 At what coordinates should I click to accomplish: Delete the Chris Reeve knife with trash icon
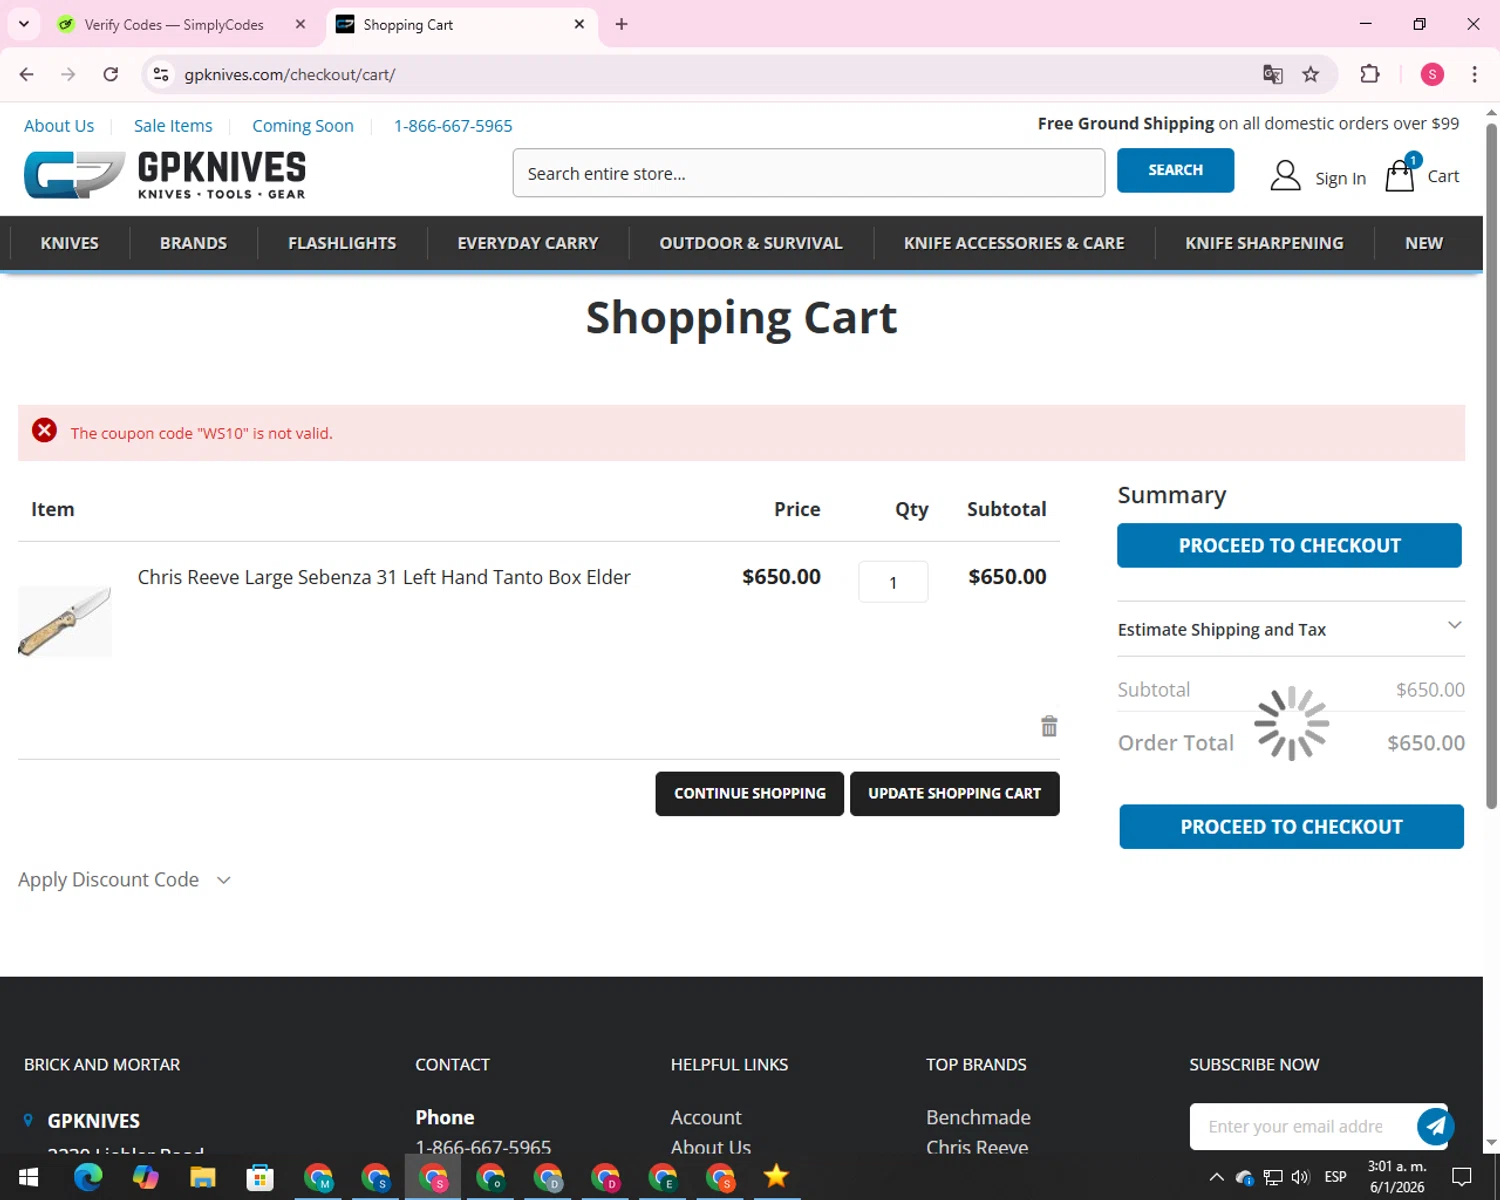(x=1049, y=726)
